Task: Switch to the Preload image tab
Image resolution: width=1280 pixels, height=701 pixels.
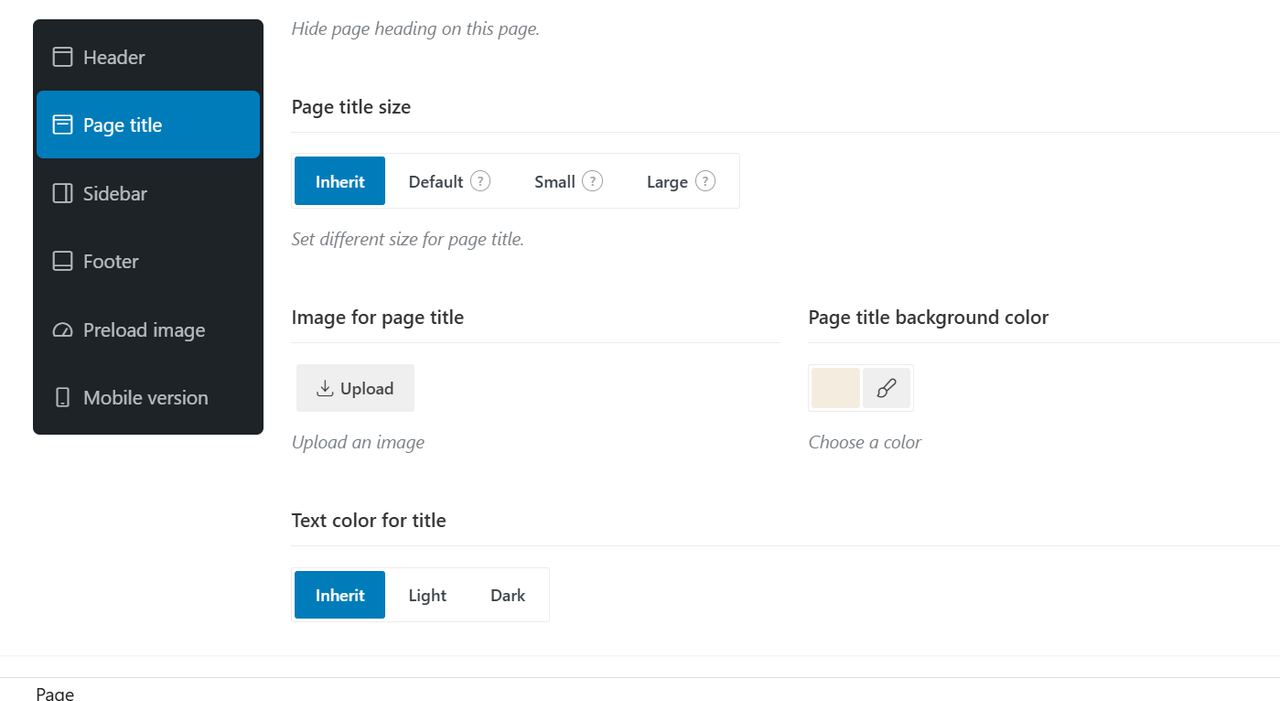Action: (148, 330)
